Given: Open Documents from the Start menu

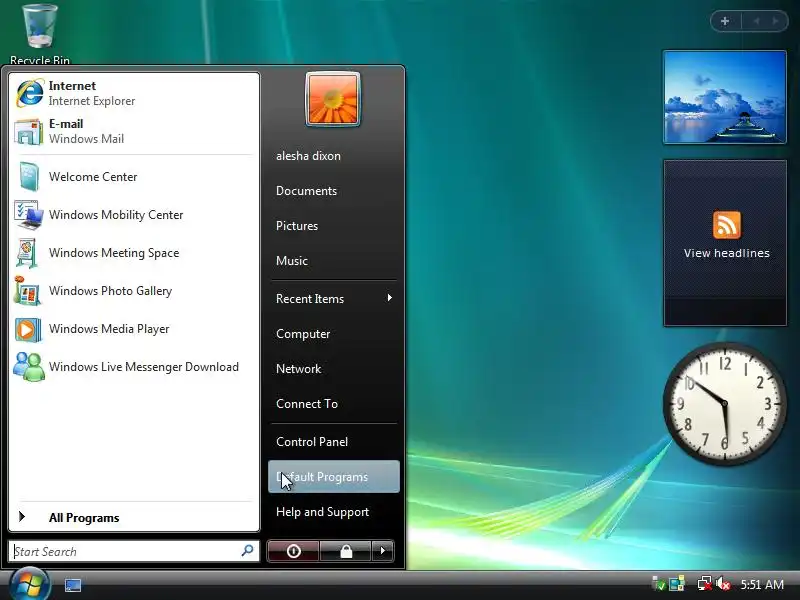Looking at the screenshot, I should 306,191.
